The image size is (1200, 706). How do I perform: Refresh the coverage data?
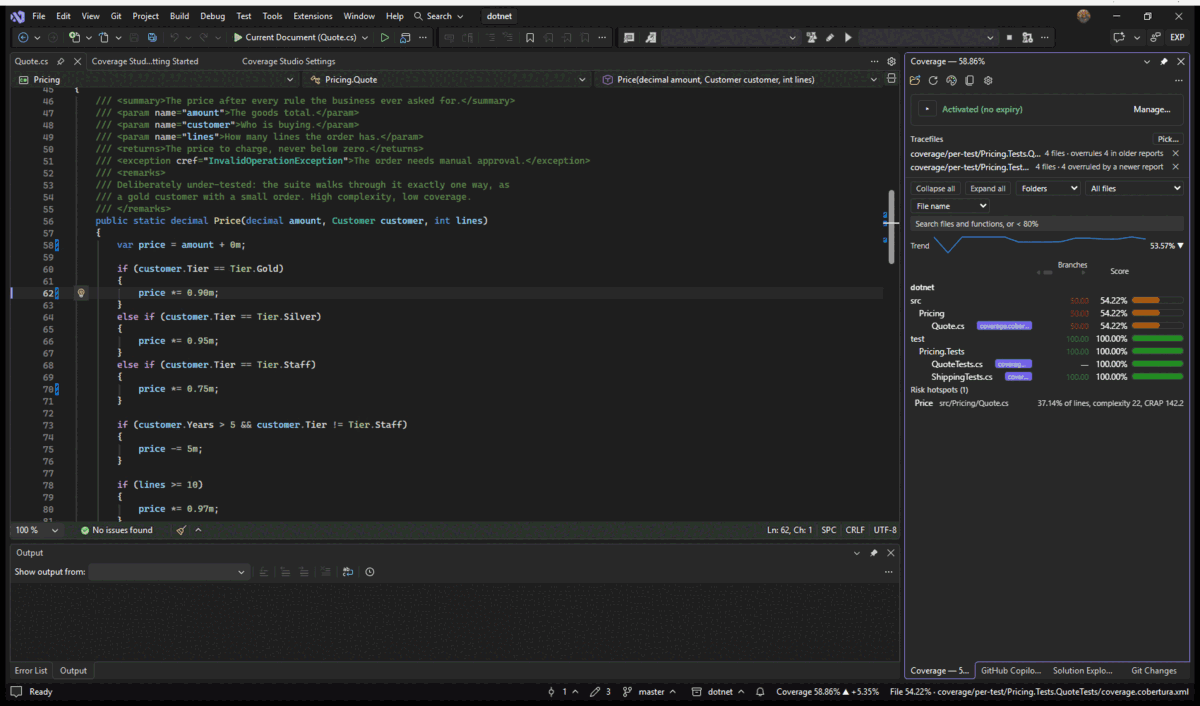[933, 80]
